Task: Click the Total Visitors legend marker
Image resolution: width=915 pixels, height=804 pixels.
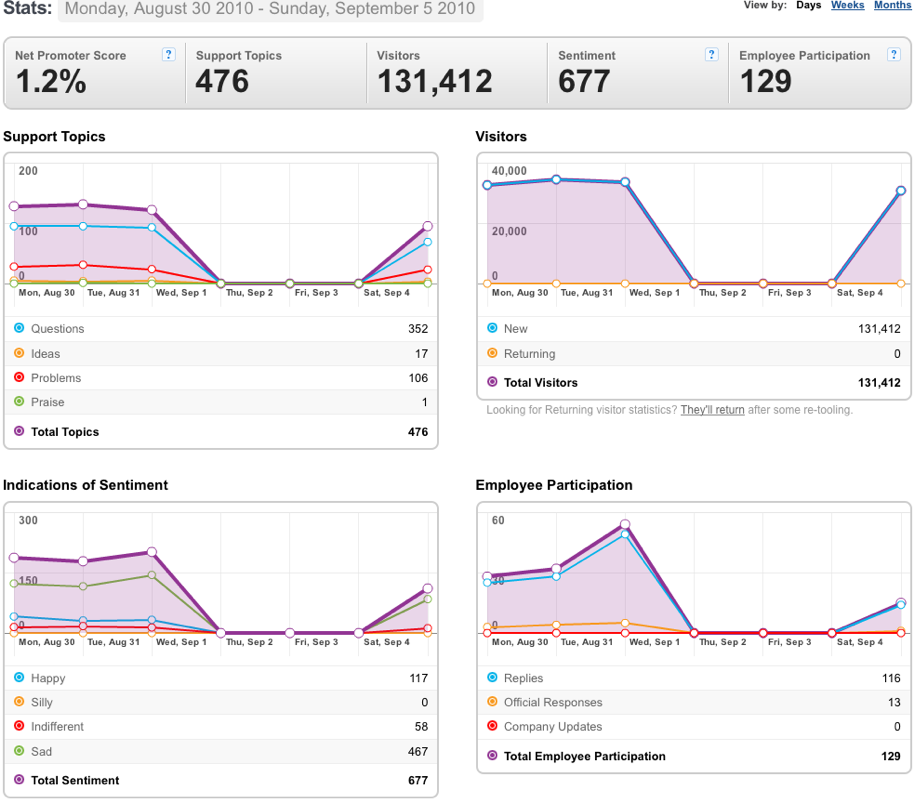Action: coord(493,382)
